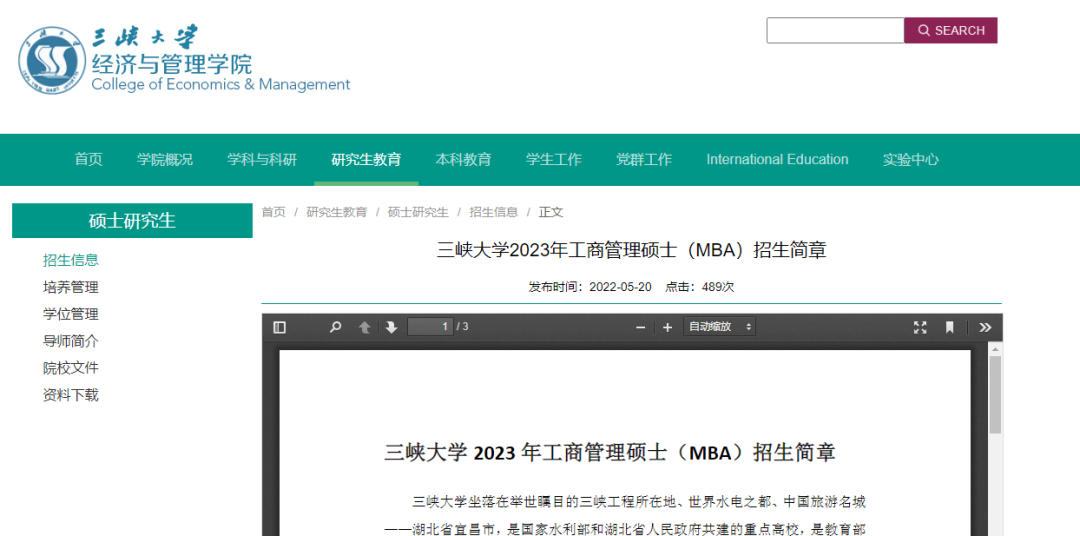Open the 学生工作 menu item
1080x536 pixels.
554,160
